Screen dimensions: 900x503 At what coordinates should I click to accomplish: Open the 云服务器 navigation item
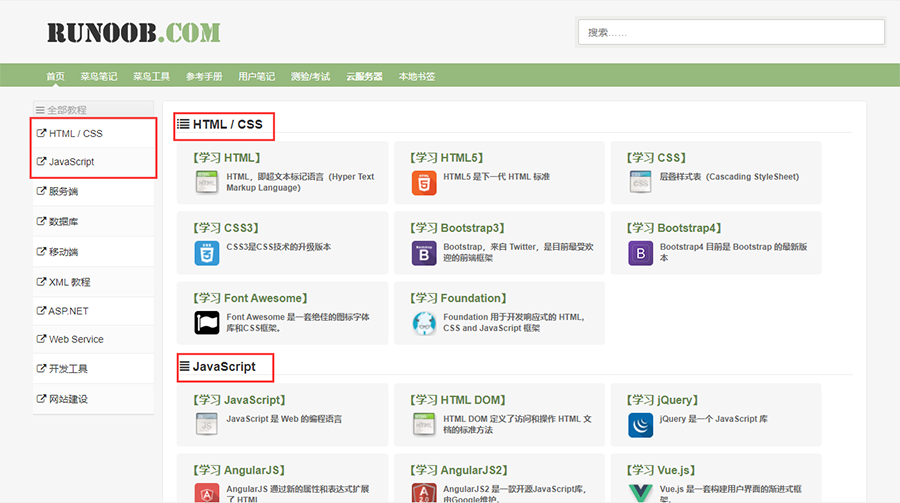point(364,76)
